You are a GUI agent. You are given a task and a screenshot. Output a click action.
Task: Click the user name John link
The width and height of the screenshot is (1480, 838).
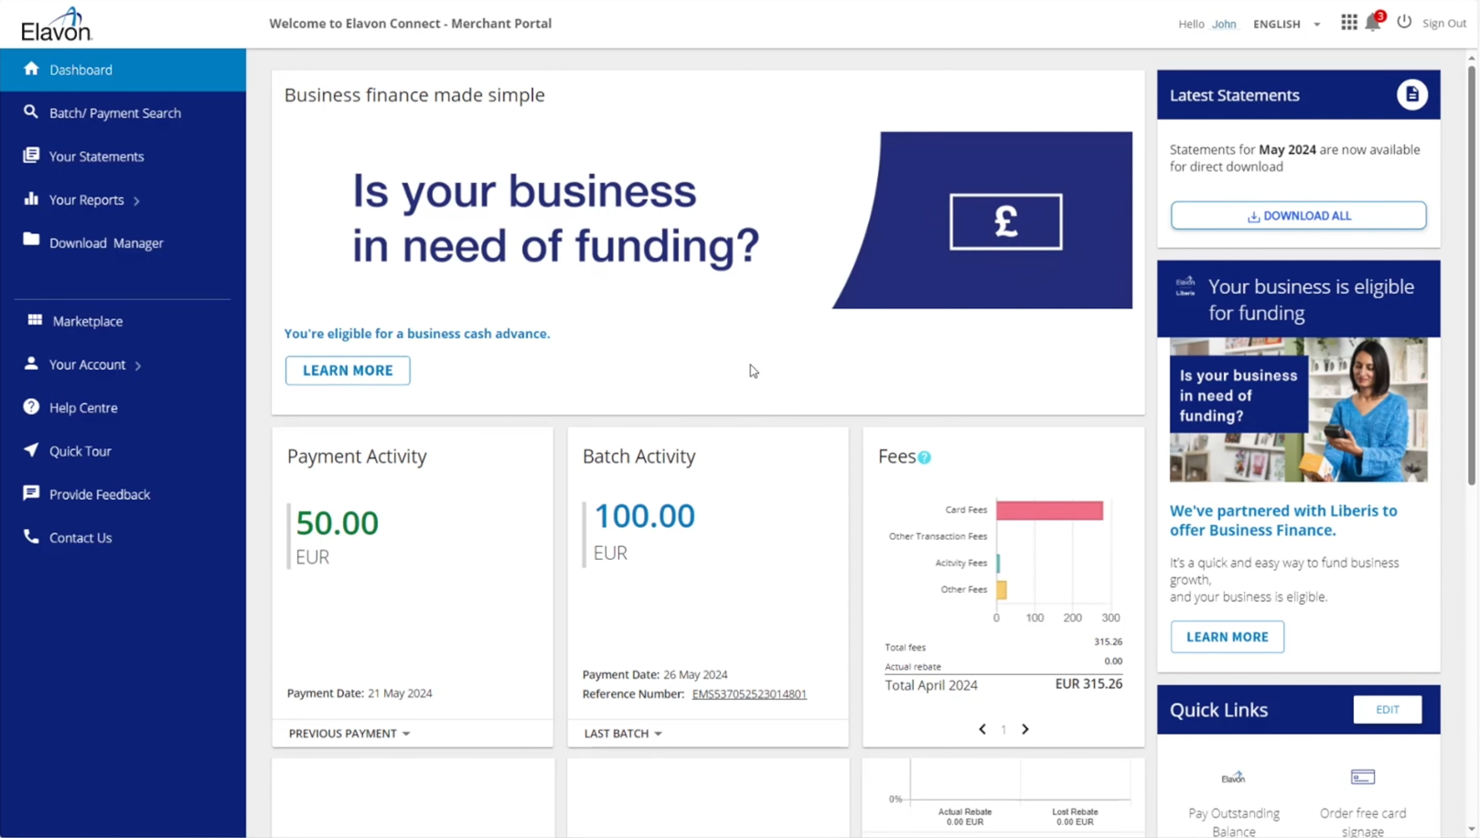tap(1224, 24)
